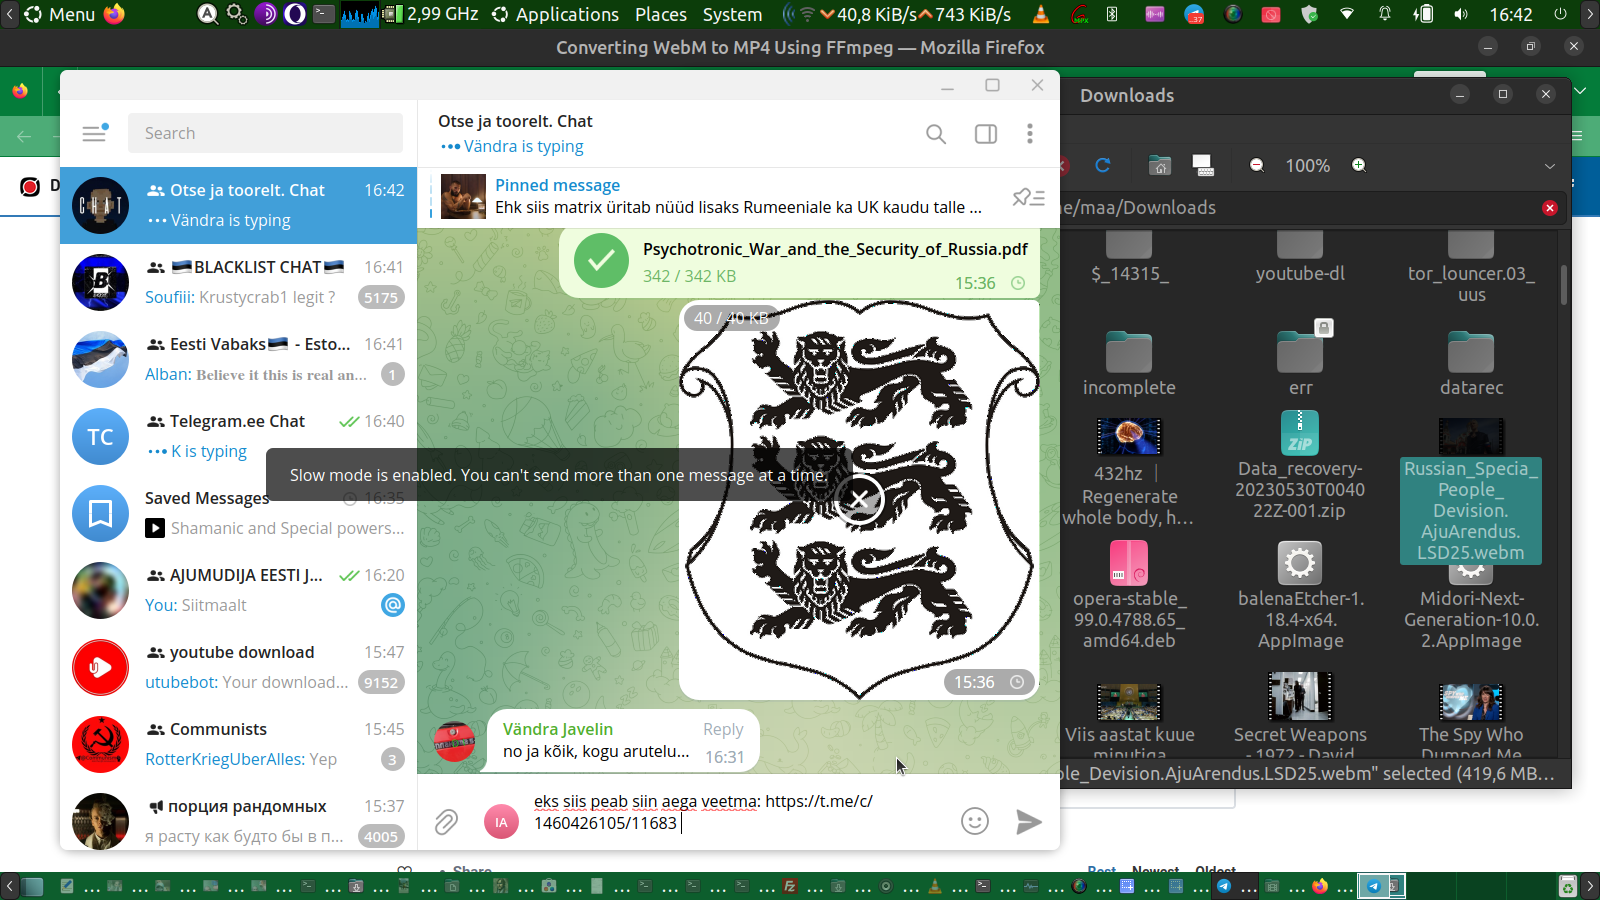1600x900 pixels.
Task: Open the System menu
Action: (x=732, y=14)
